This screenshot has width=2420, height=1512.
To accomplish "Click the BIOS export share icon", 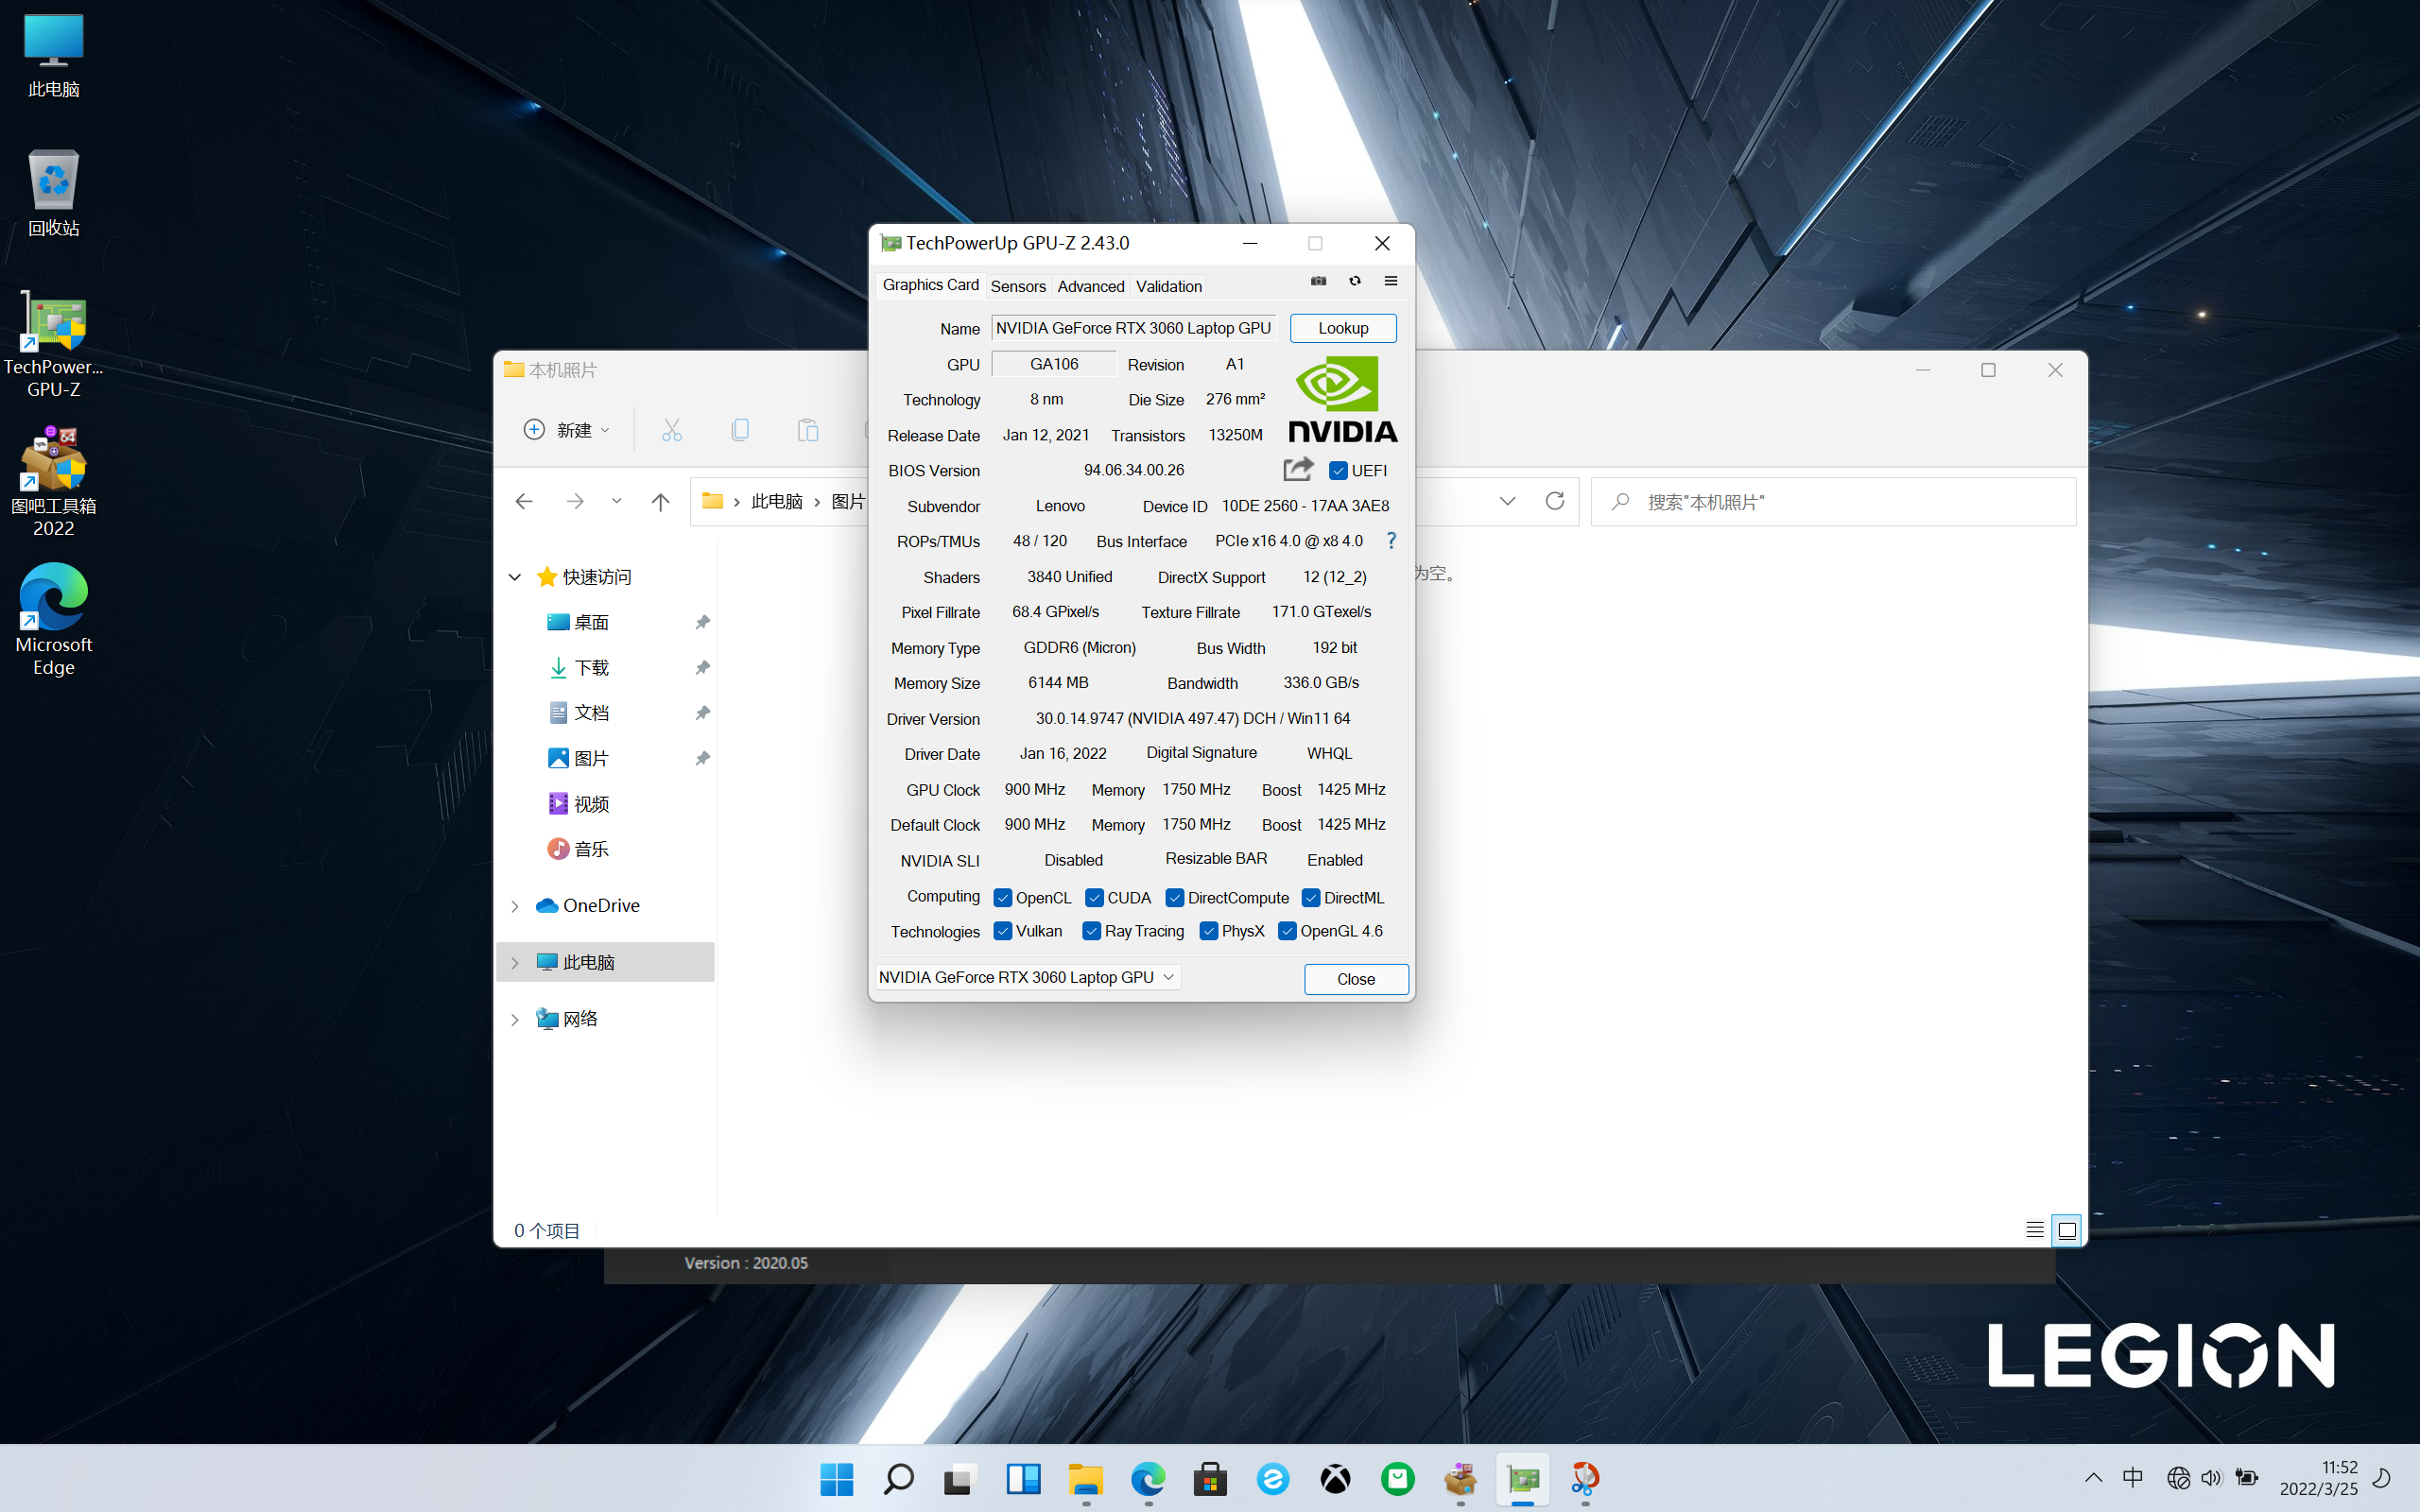I will click(1297, 469).
